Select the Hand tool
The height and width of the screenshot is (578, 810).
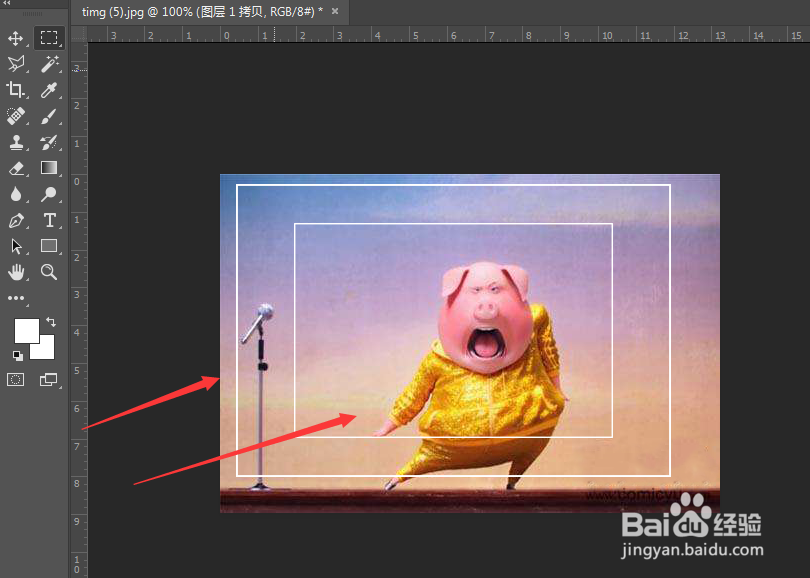click(x=16, y=272)
